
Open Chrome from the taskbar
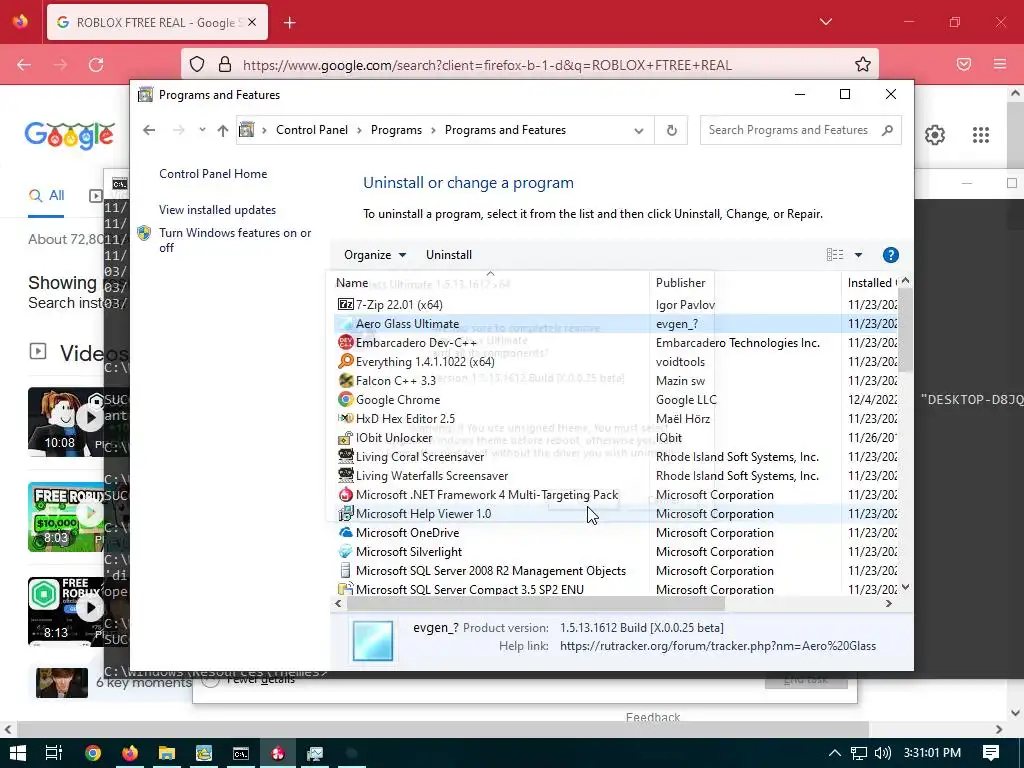[93, 753]
